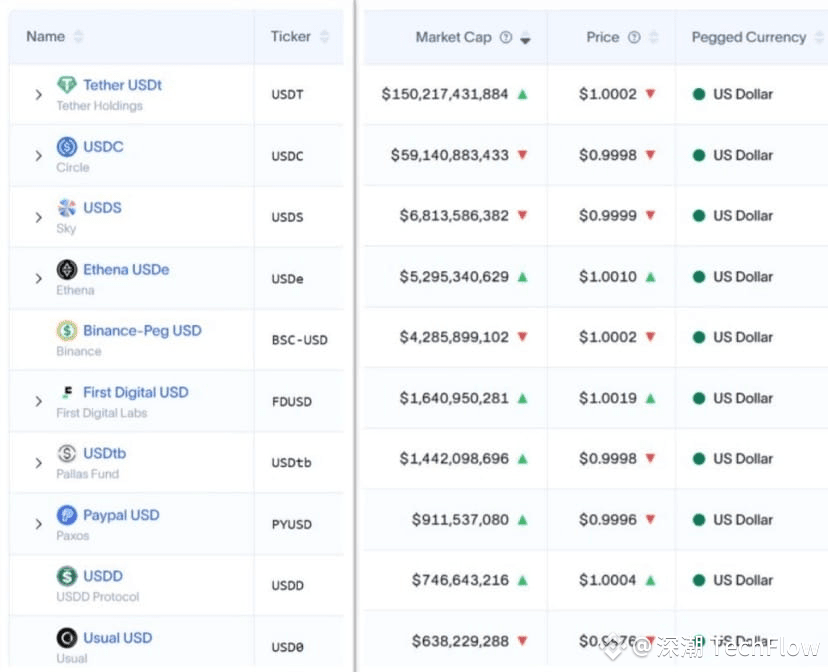
Task: Sort by Ticker using its sort arrows
Action: point(324,36)
